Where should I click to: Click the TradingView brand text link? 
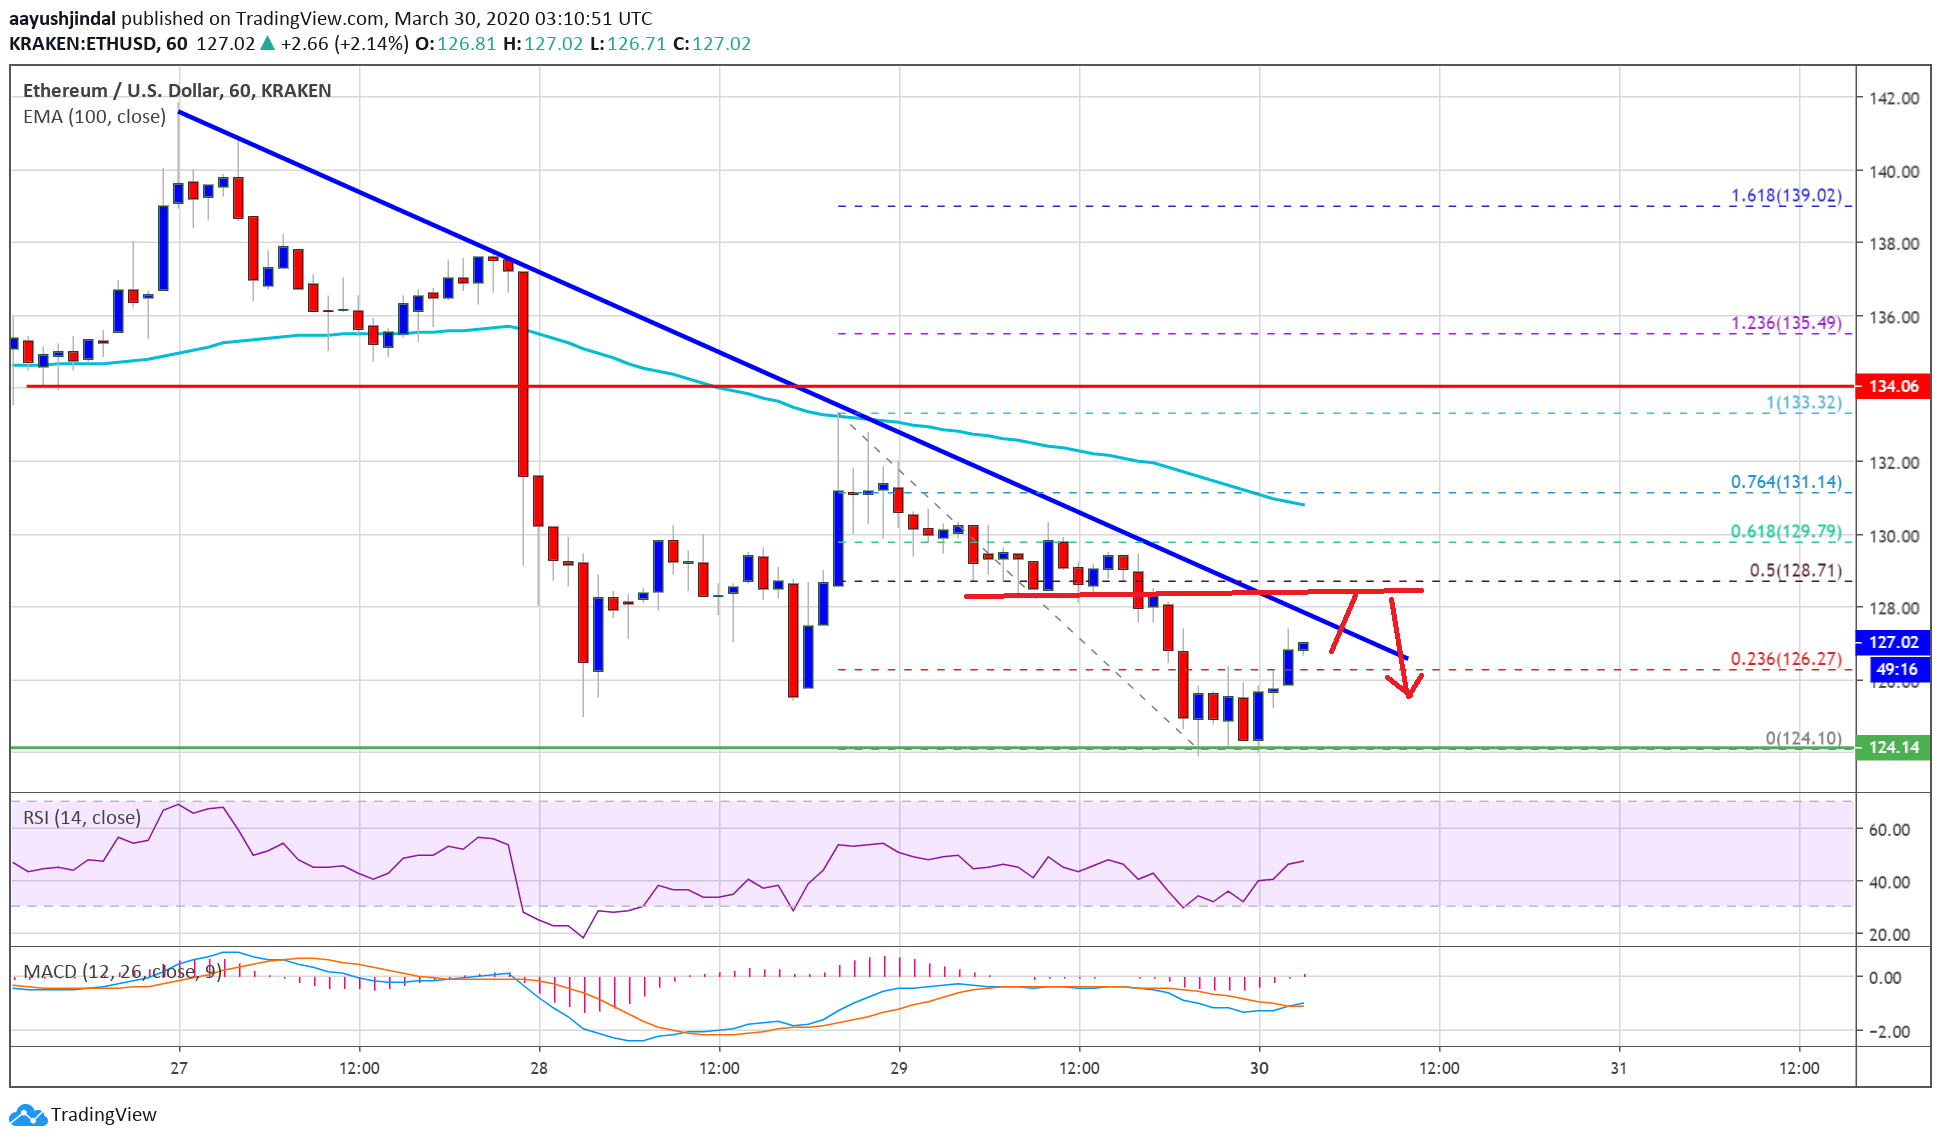click(x=104, y=1114)
